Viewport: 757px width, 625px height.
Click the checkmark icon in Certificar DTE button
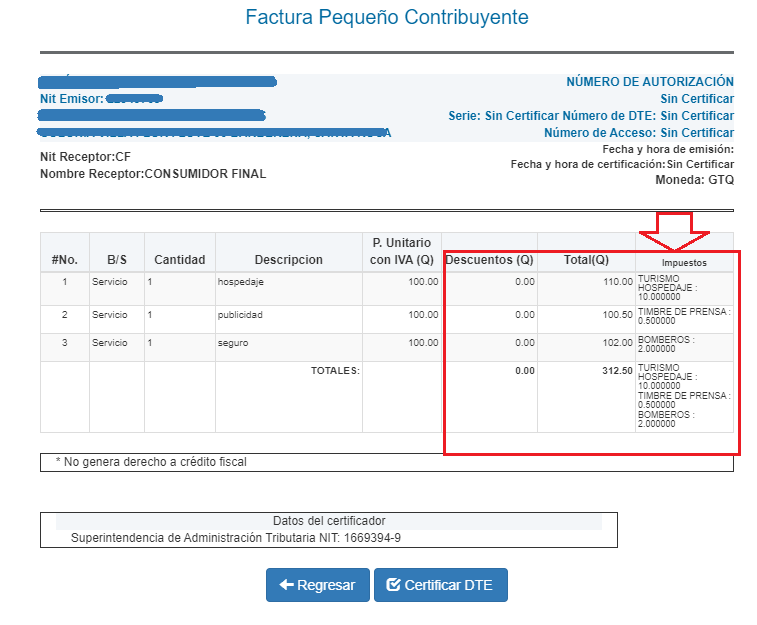[x=393, y=585]
